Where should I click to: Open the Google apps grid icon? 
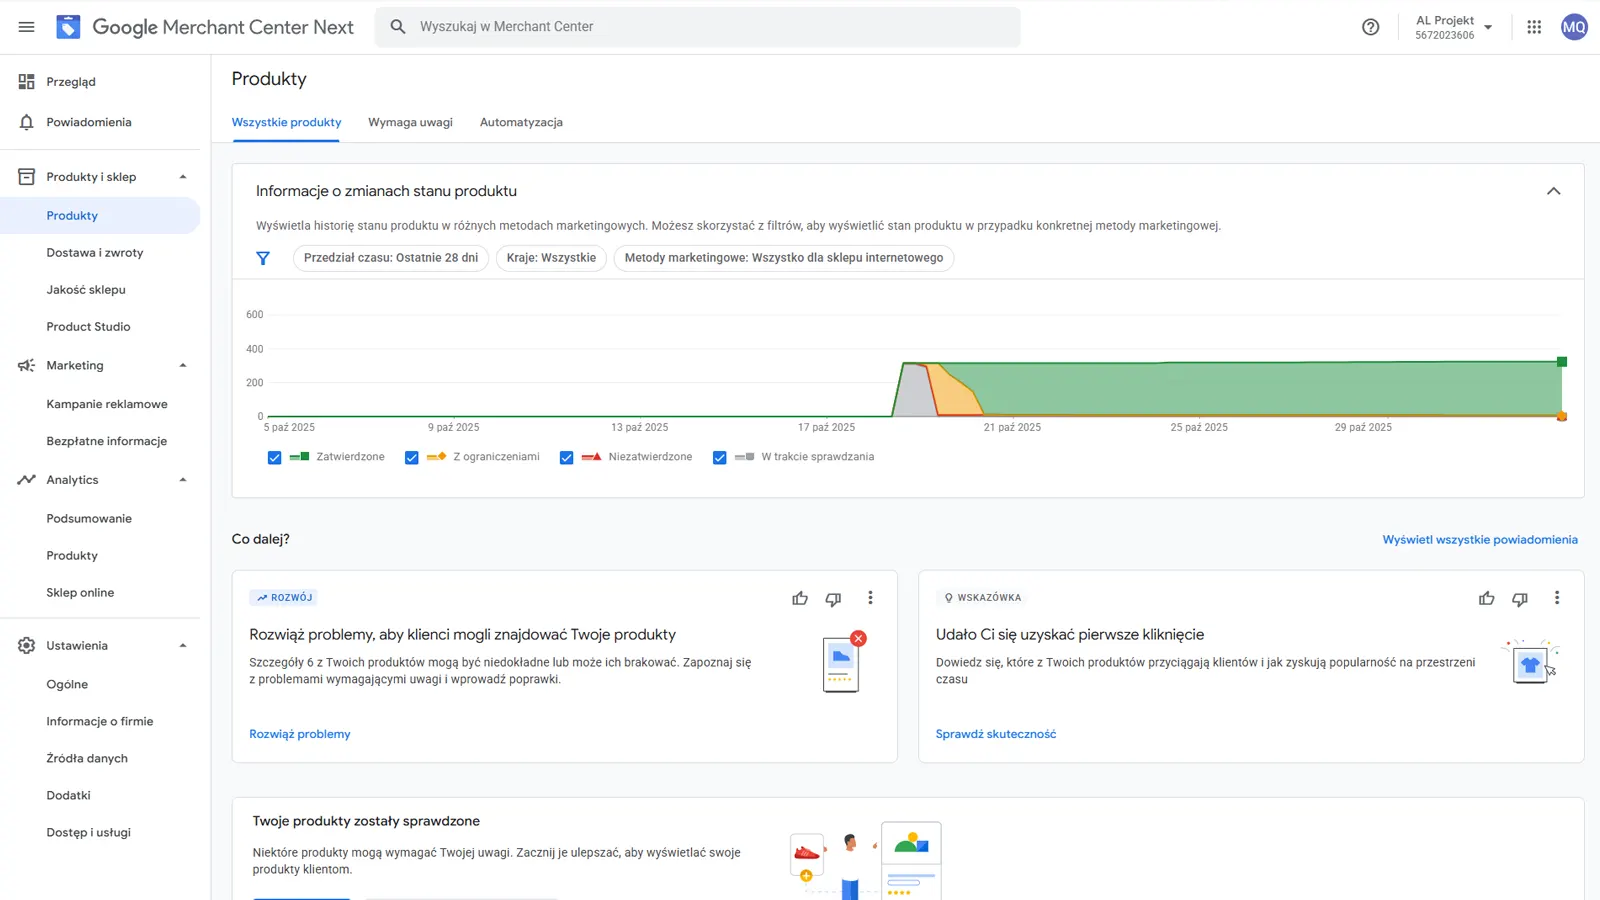1533,27
